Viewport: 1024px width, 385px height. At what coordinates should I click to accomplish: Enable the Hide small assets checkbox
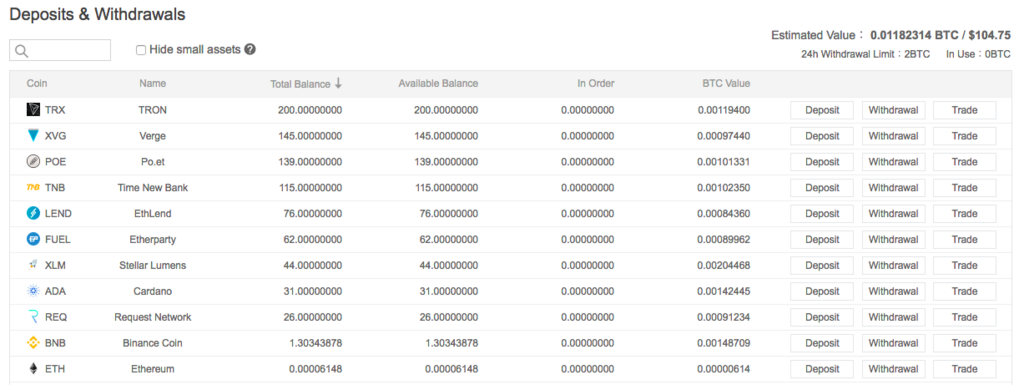[x=140, y=50]
